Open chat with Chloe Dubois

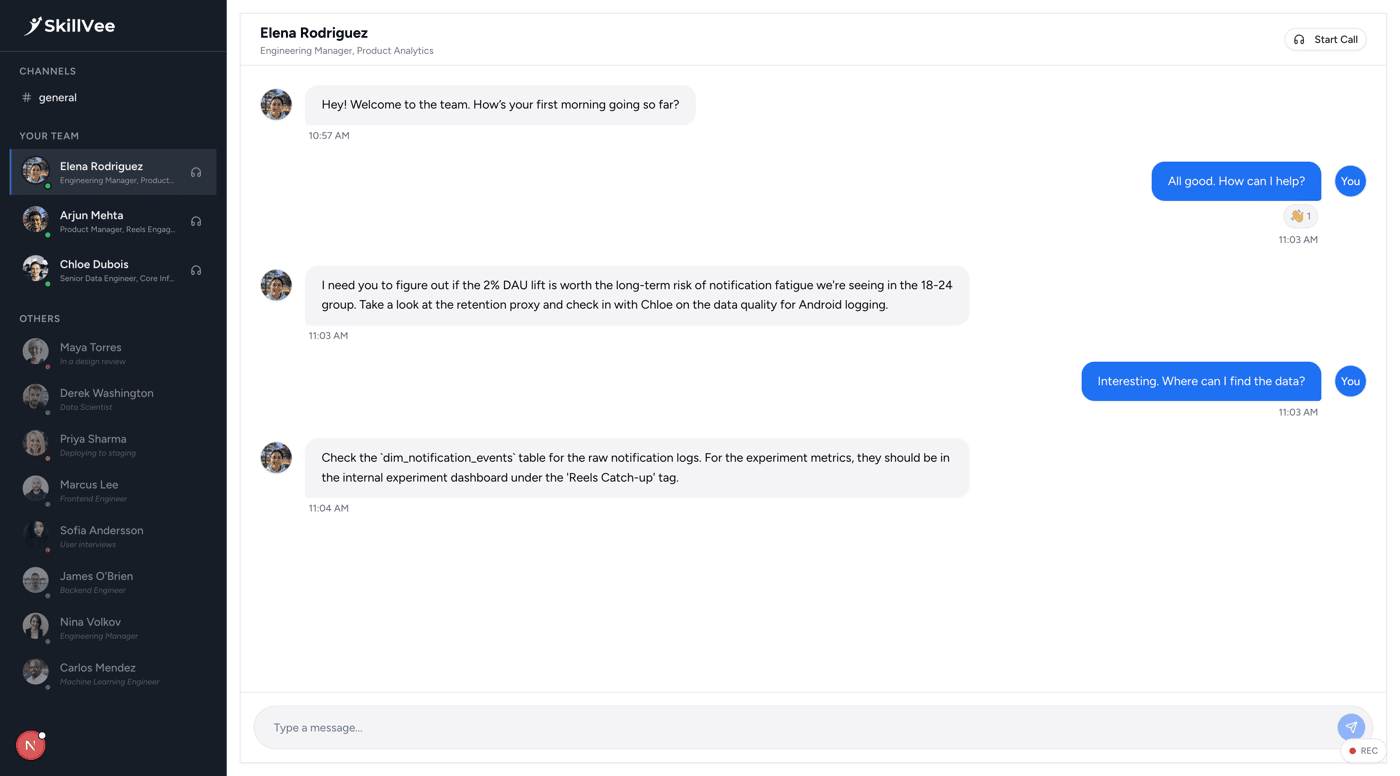(x=113, y=270)
